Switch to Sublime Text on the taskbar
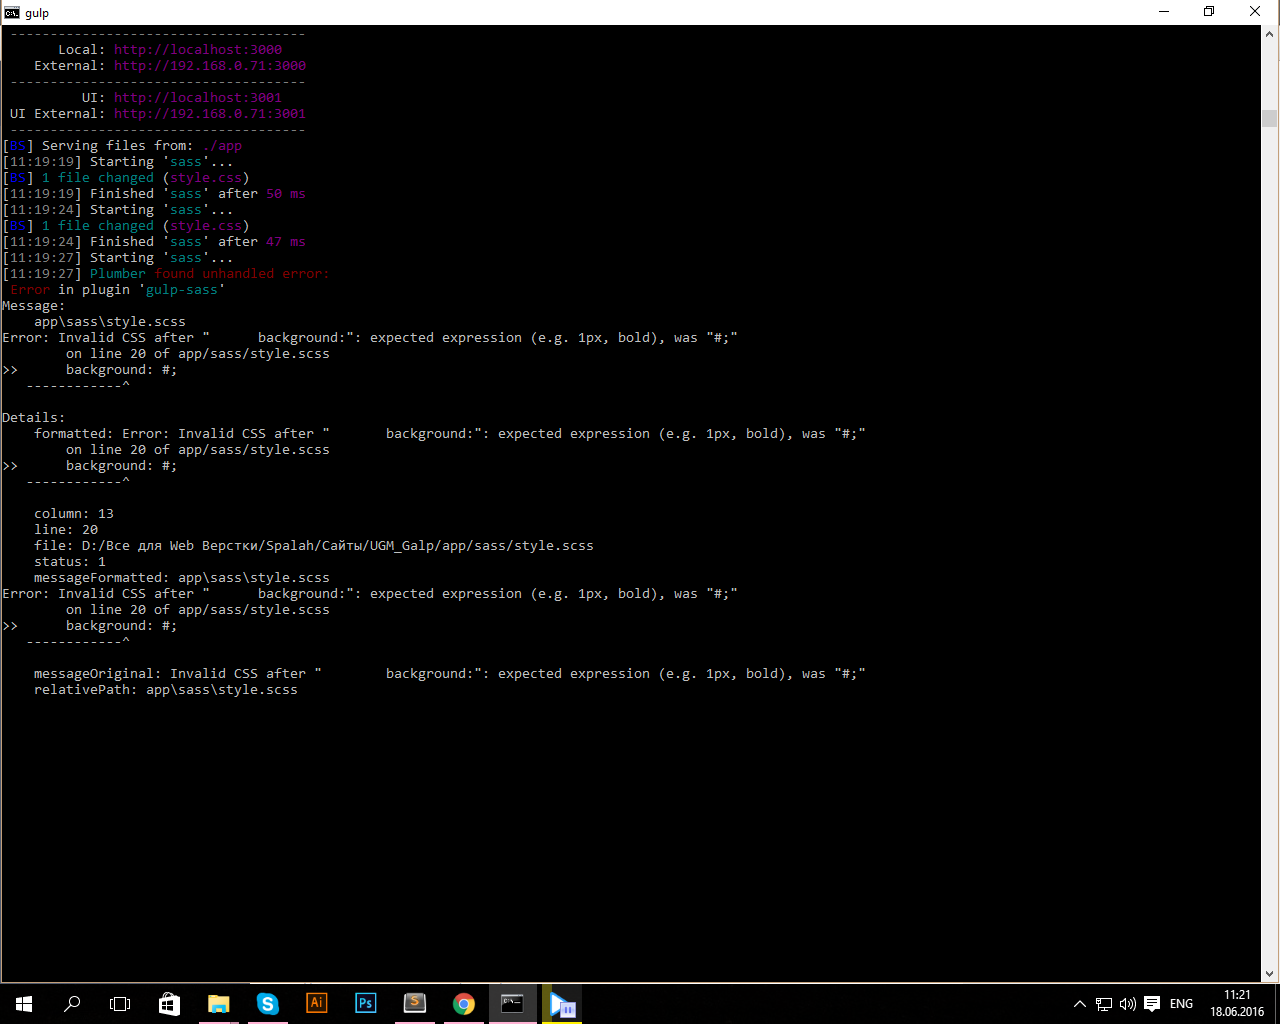1280x1024 pixels. (x=414, y=1004)
